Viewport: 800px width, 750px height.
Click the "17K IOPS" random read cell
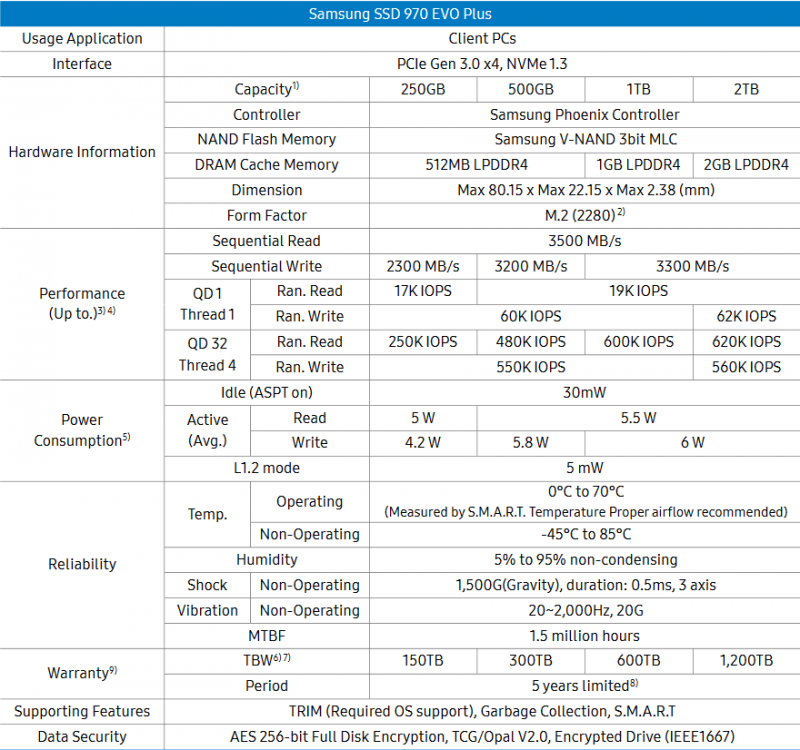[x=423, y=291]
